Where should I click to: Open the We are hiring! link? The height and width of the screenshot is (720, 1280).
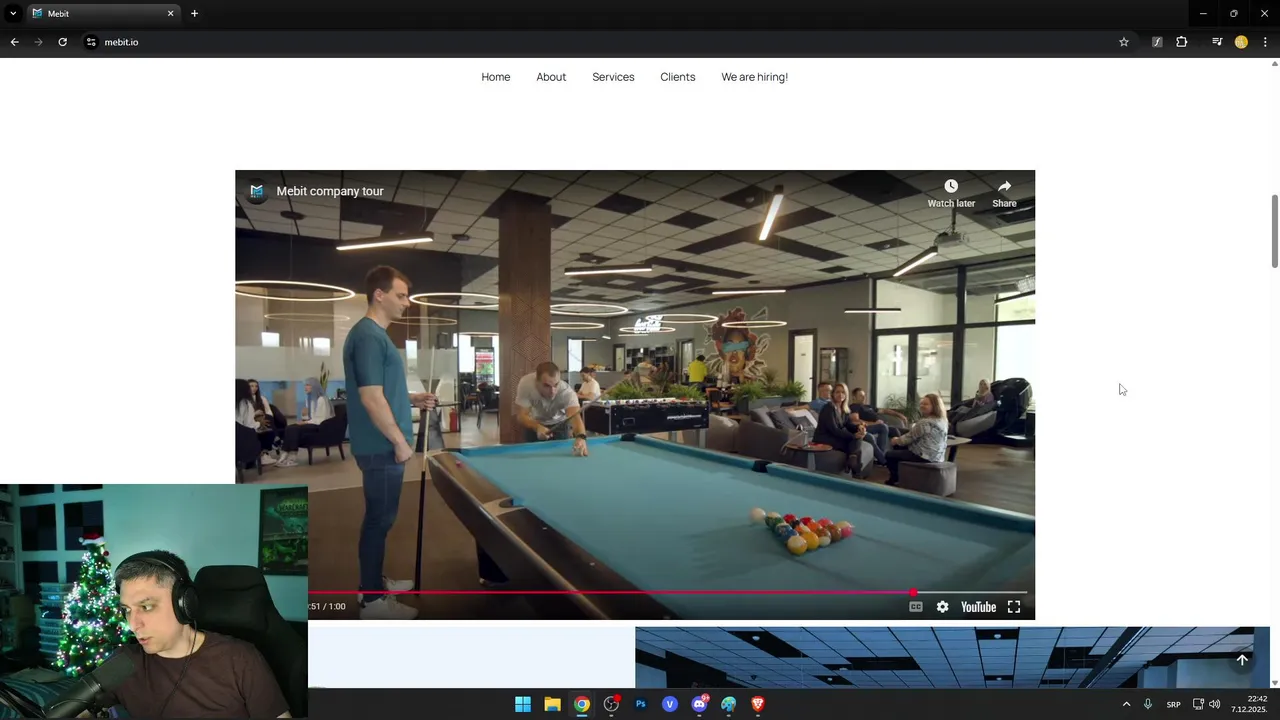coord(755,77)
